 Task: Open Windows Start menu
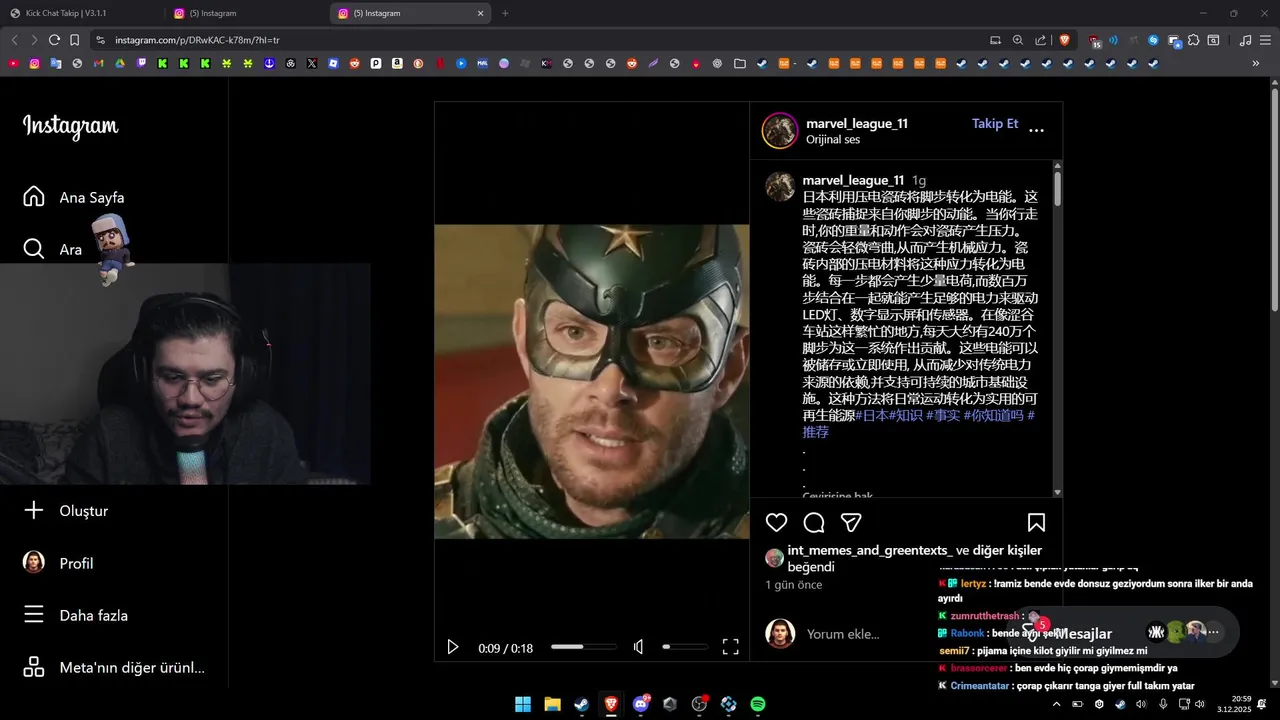[523, 704]
